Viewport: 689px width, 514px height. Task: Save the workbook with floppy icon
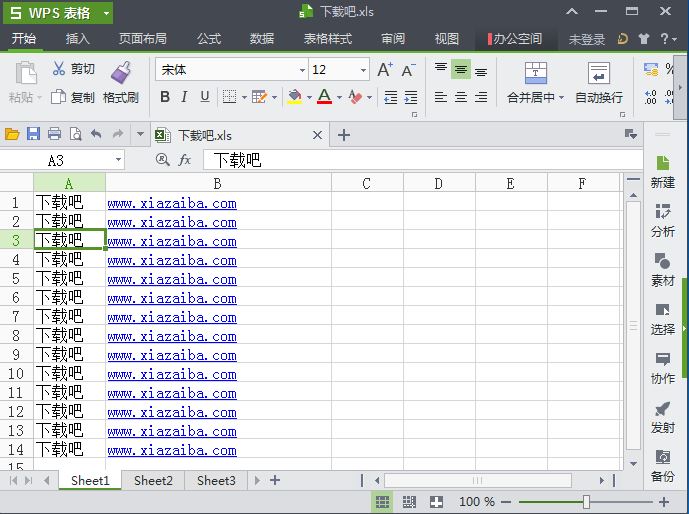33,134
